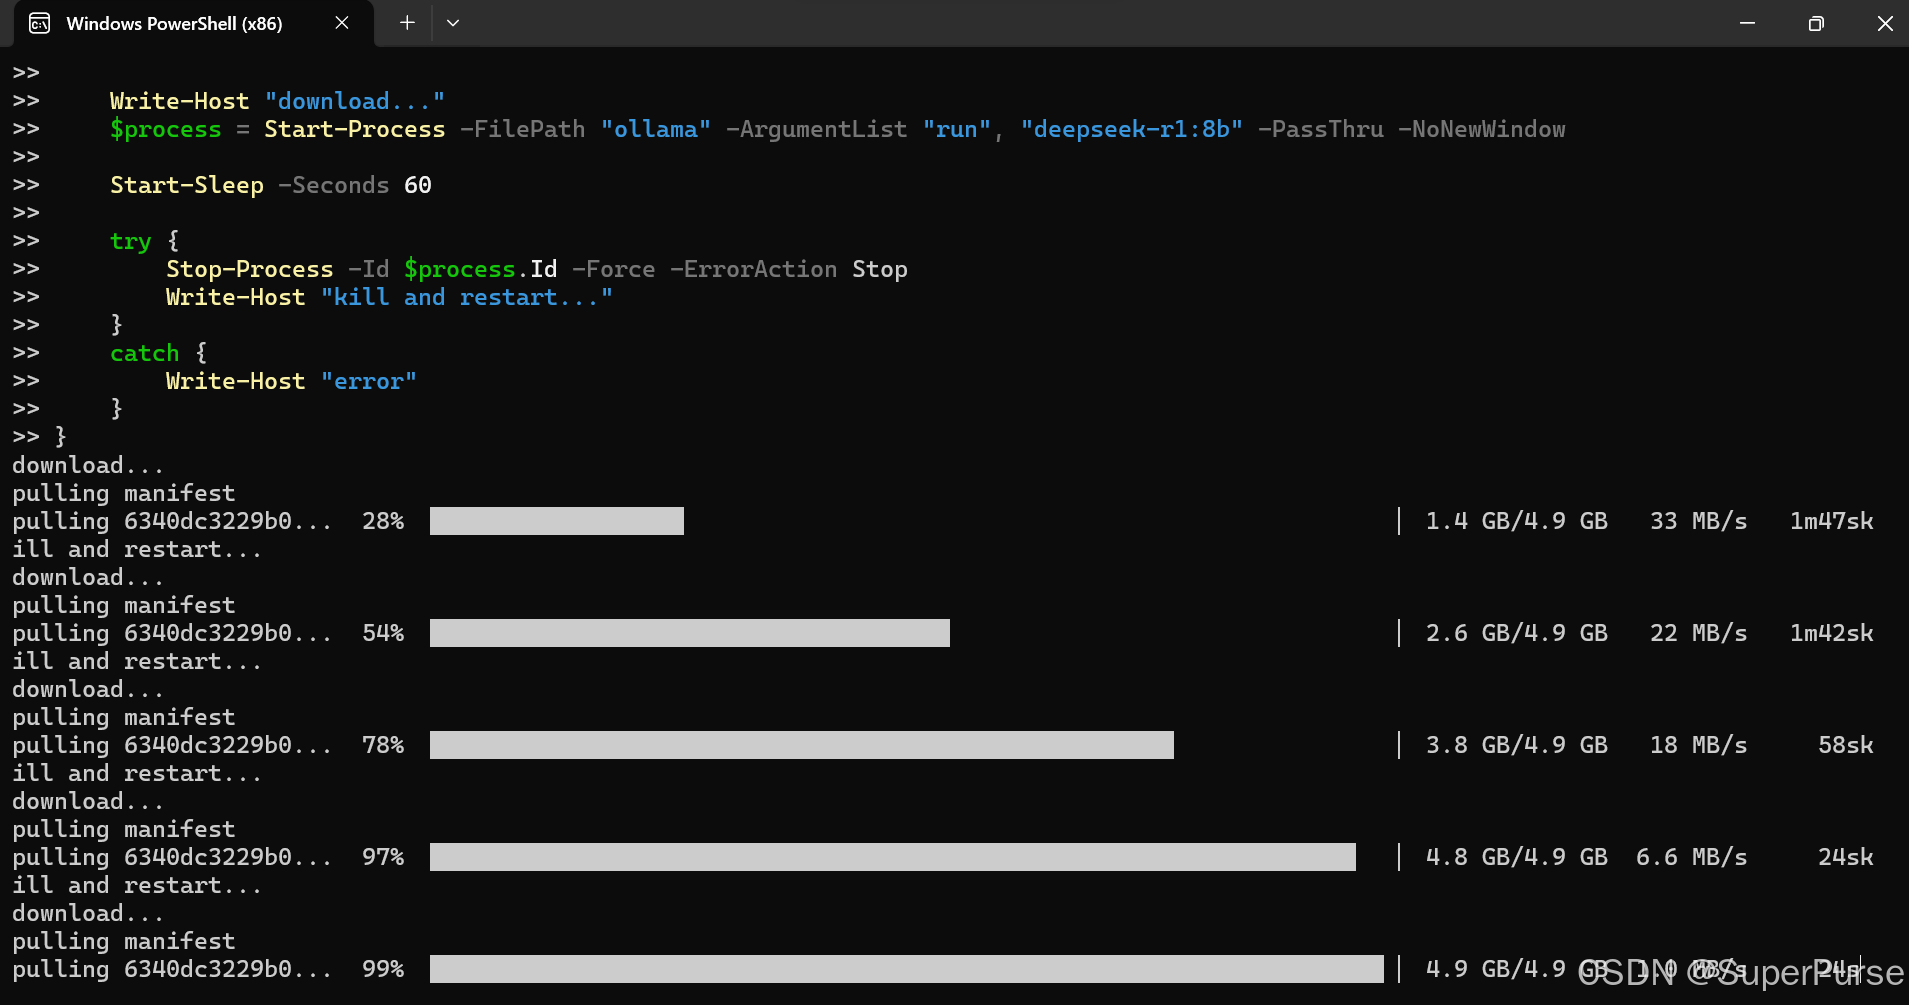Close the Windows PowerShell (x86) tab
This screenshot has height=1005, width=1909.
pos(342,23)
